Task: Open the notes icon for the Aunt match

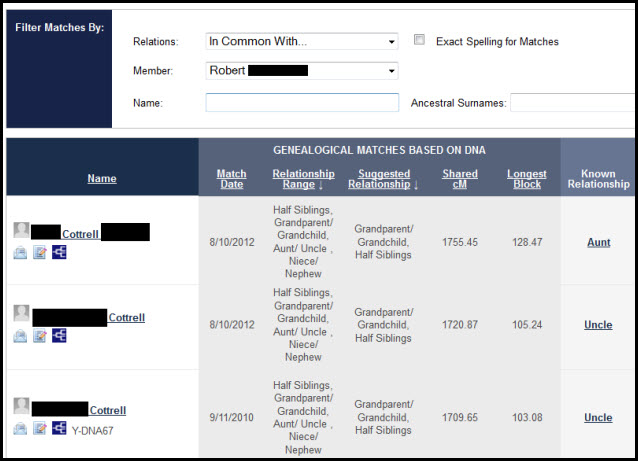Action: pyautogui.click(x=40, y=253)
